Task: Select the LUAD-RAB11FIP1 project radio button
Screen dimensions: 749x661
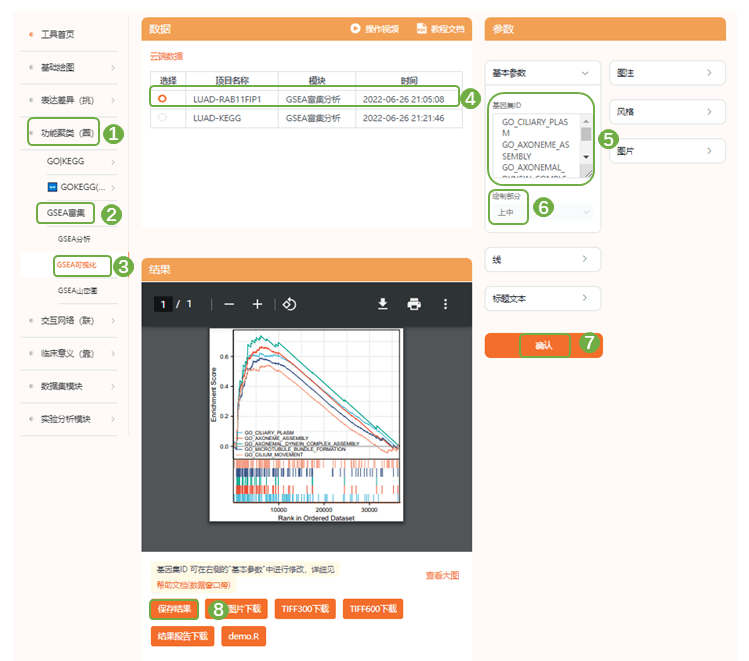Action: 162,98
